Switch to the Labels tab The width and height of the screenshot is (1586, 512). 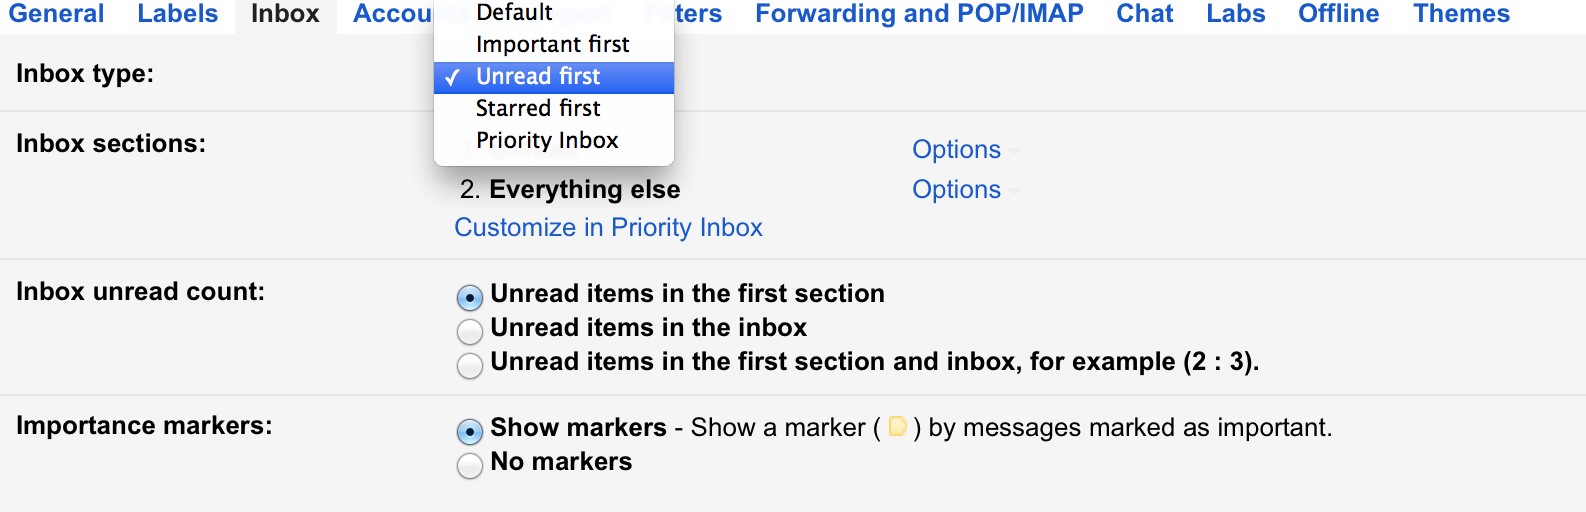(x=177, y=14)
